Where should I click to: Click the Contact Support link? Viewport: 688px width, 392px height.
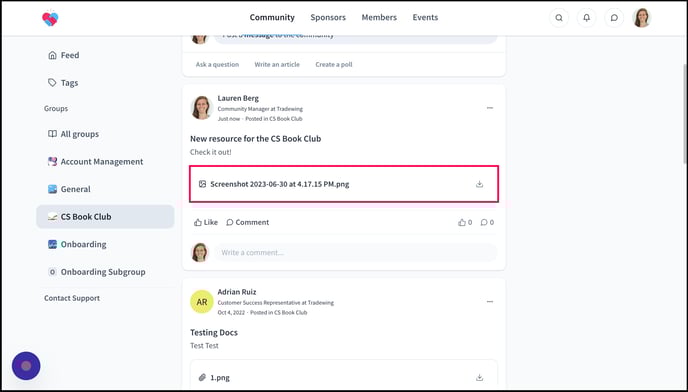(x=72, y=298)
